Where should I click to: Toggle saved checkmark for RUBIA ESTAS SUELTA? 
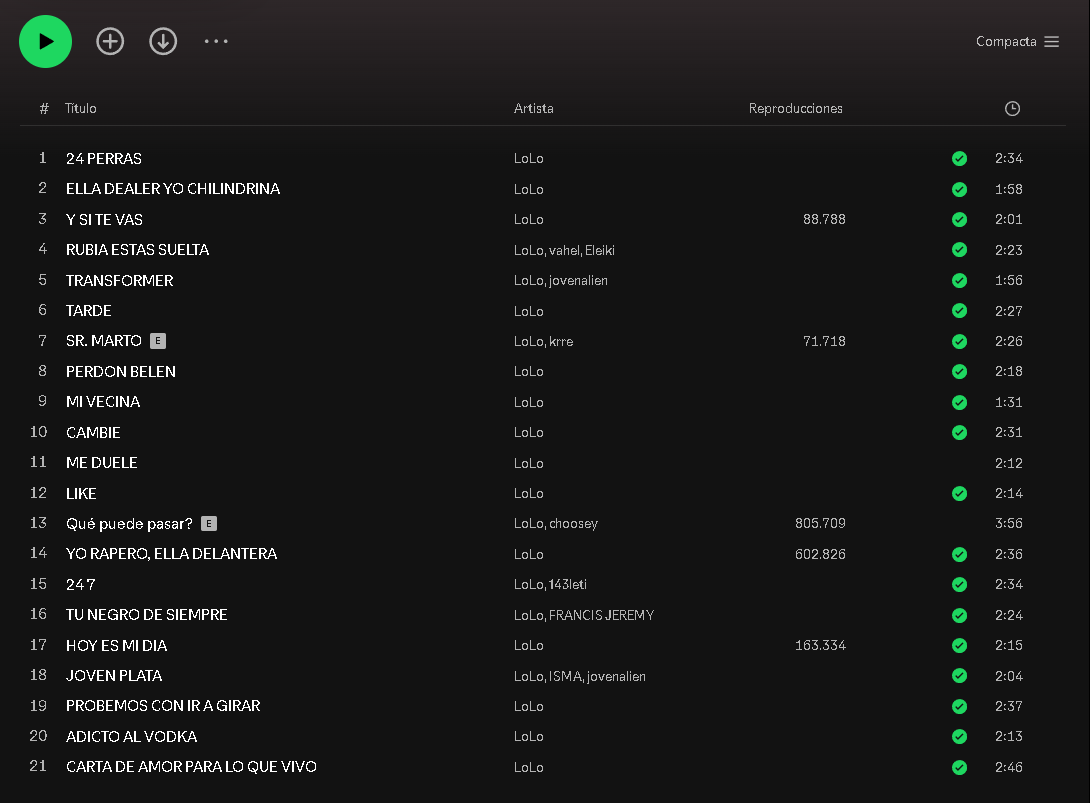(959, 250)
